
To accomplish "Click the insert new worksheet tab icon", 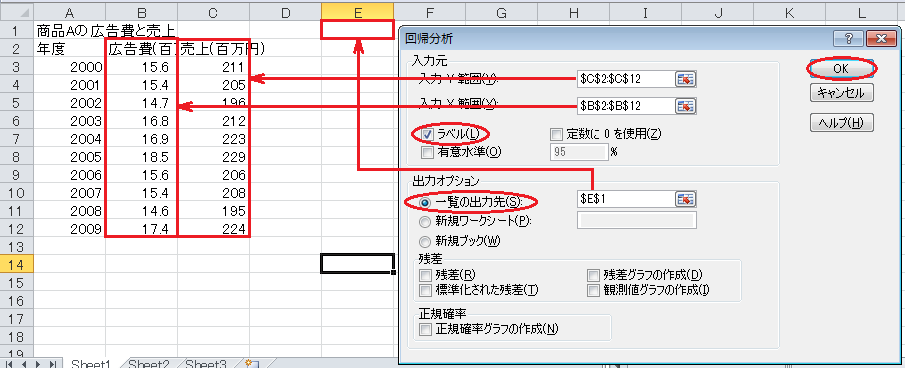I will tap(252, 364).
